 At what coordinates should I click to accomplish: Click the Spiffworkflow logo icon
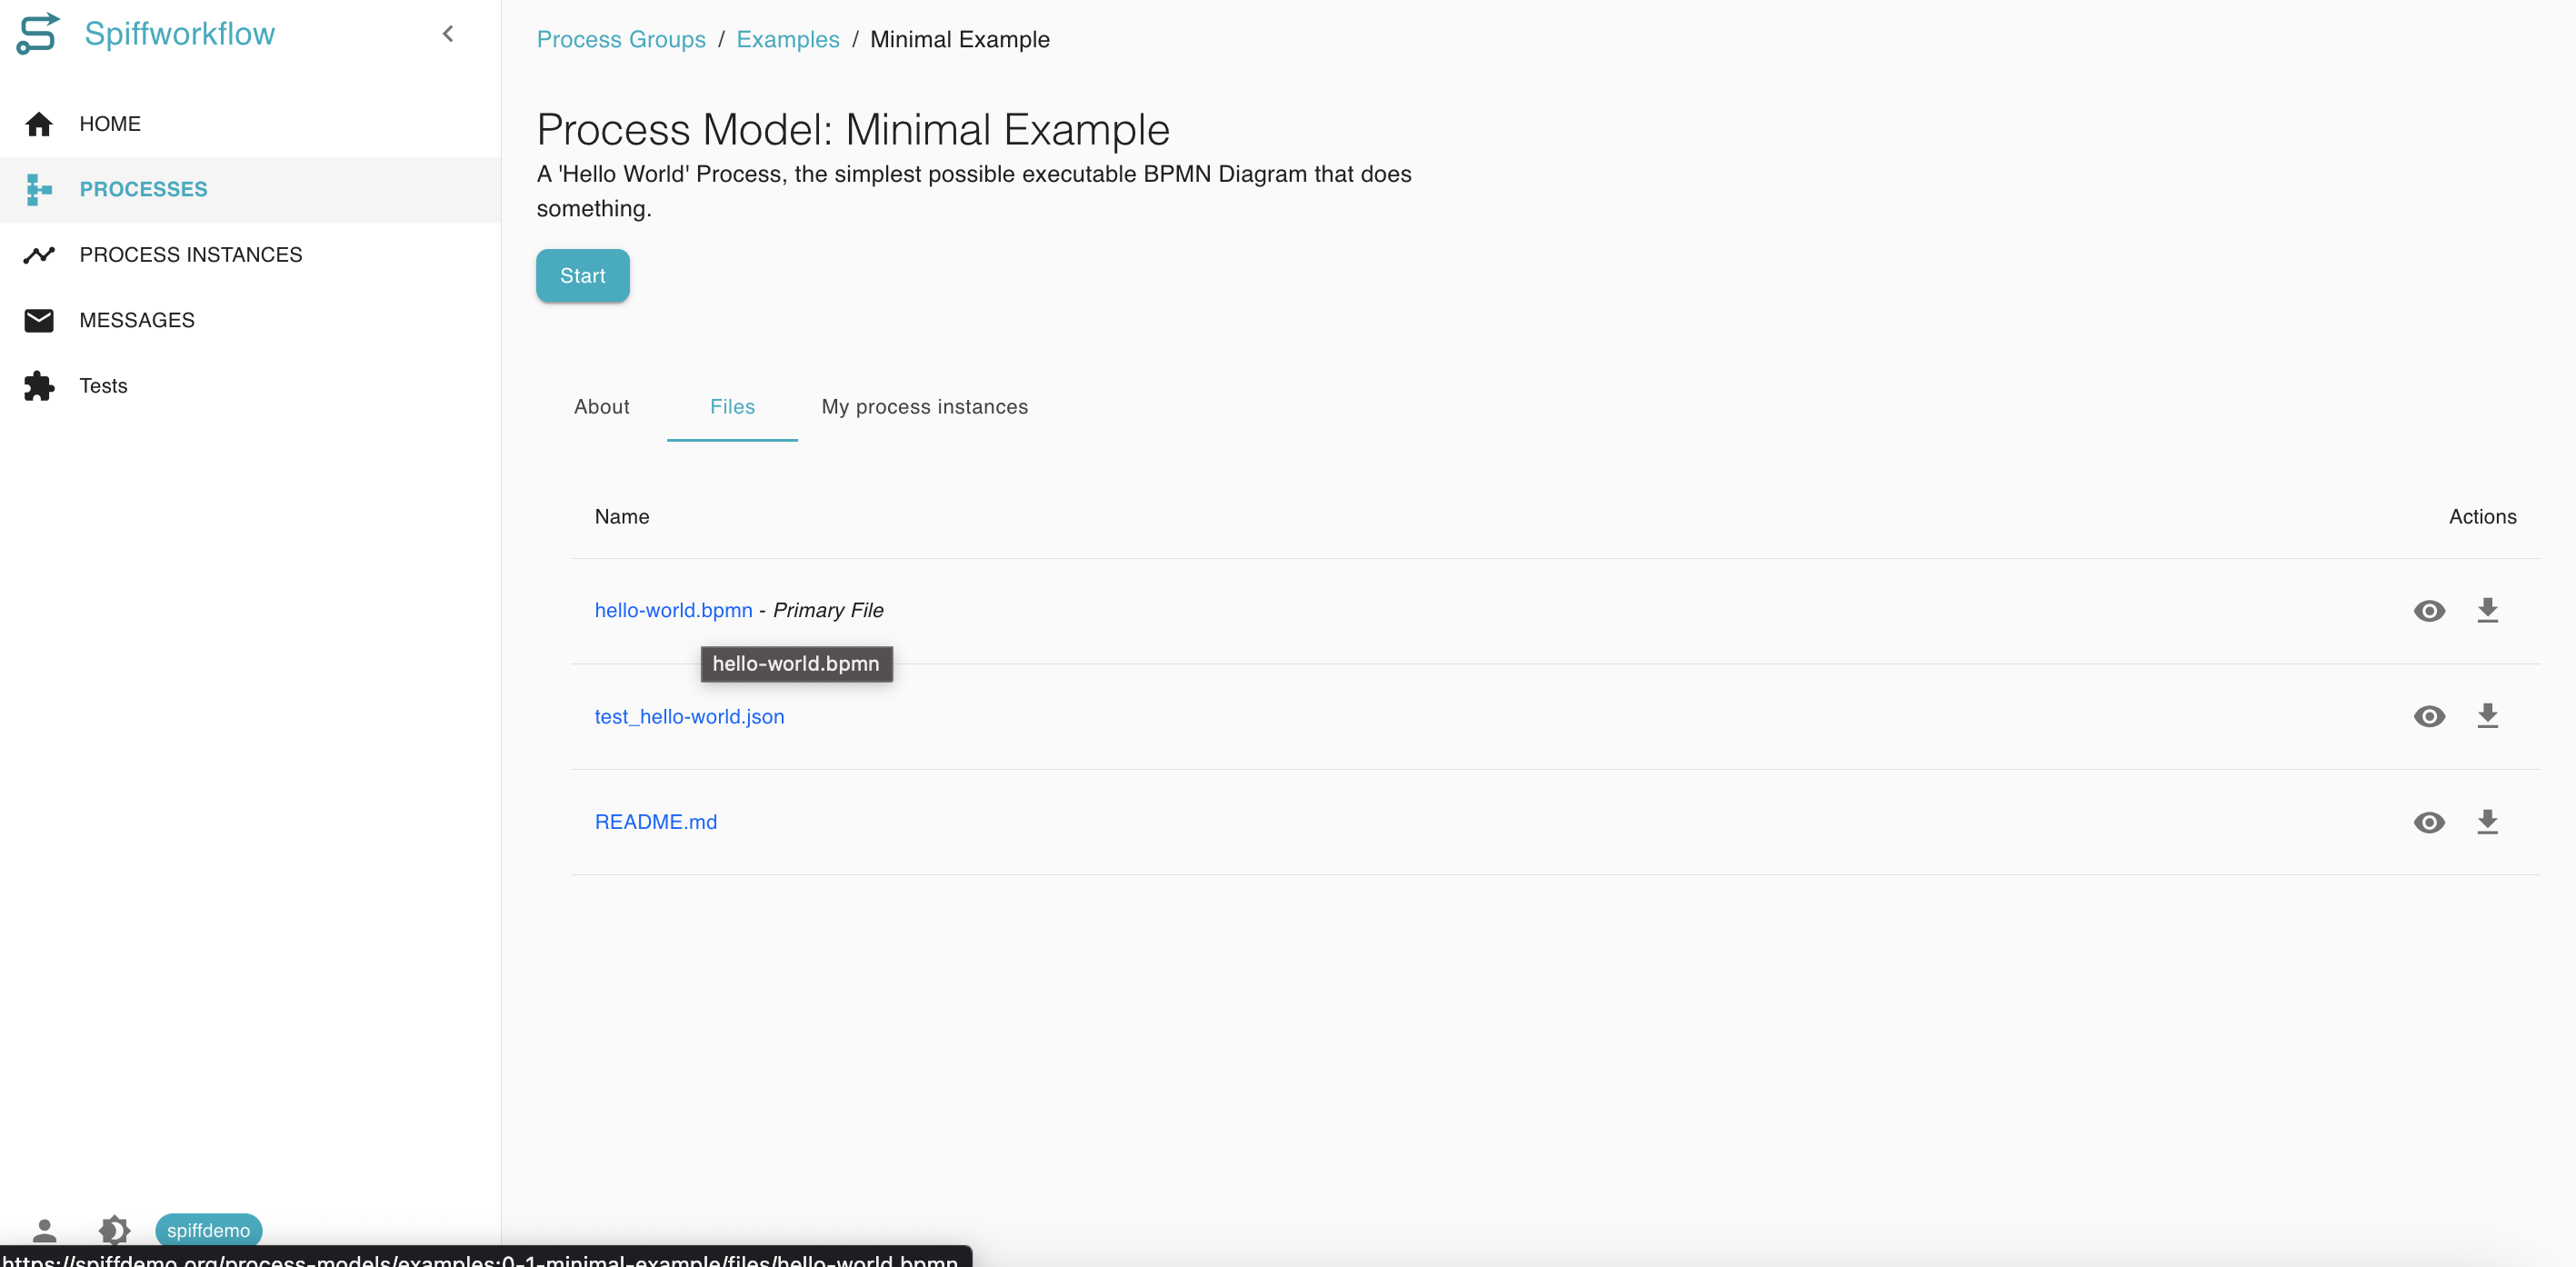pos(38,34)
